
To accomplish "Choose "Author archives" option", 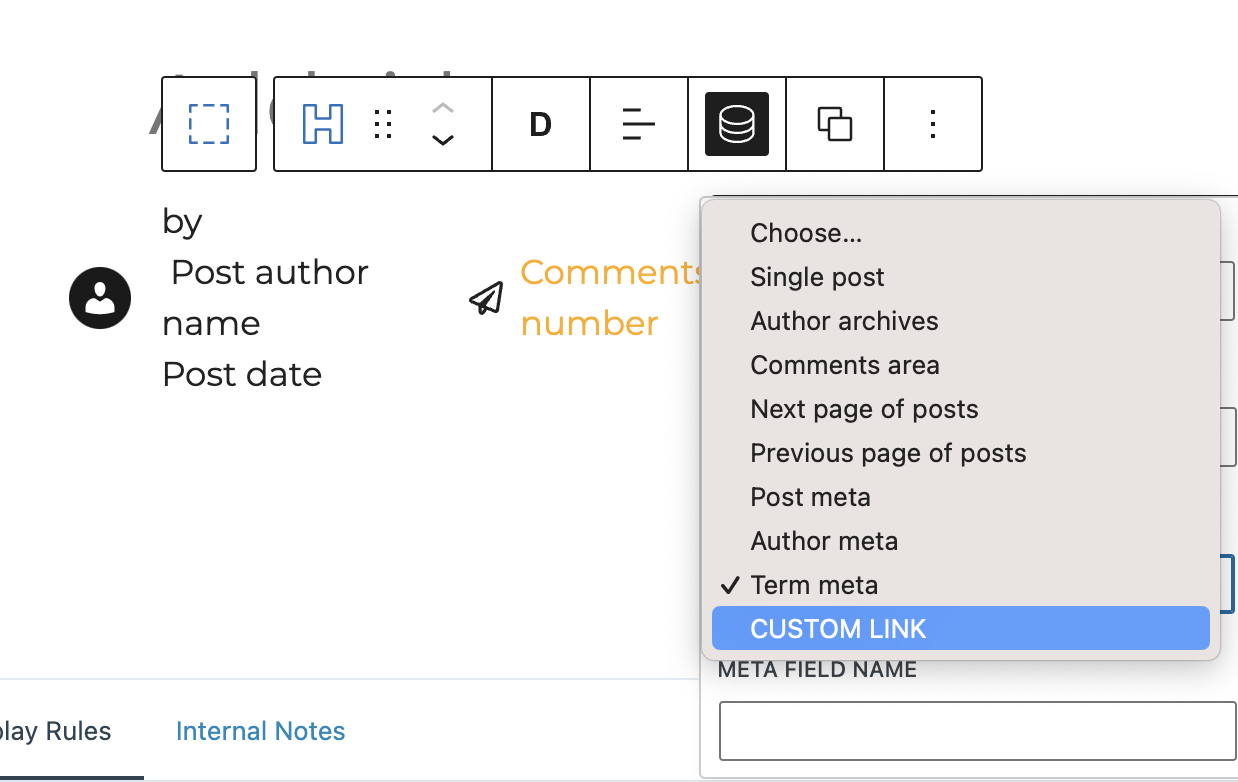I will point(844,321).
